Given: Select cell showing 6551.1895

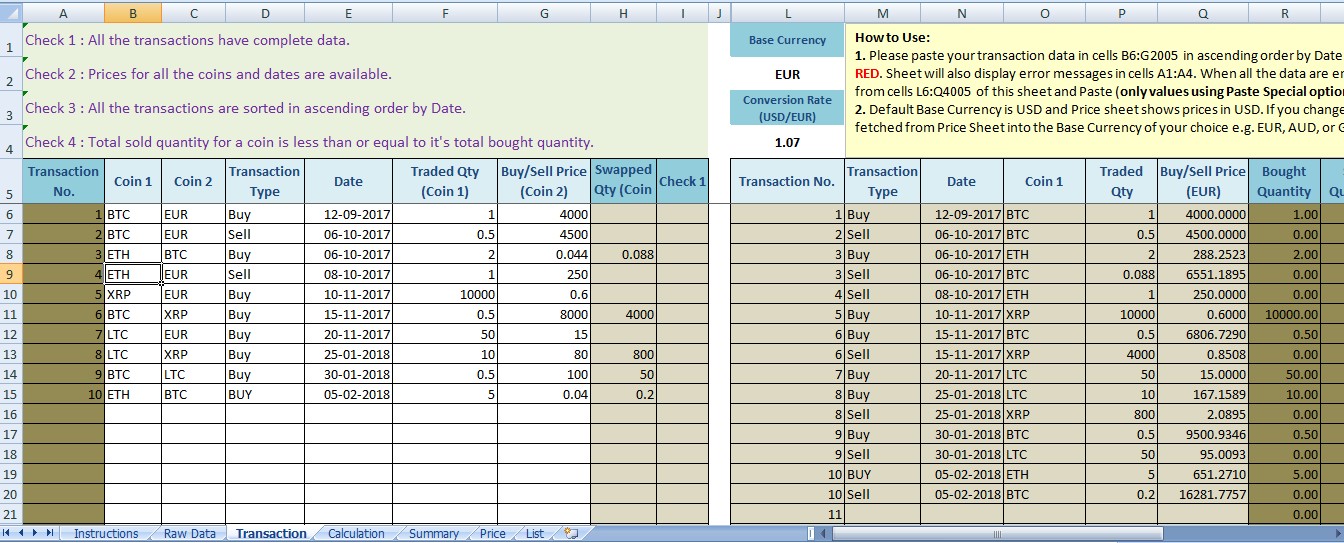Looking at the screenshot, I should tap(1202, 274).
